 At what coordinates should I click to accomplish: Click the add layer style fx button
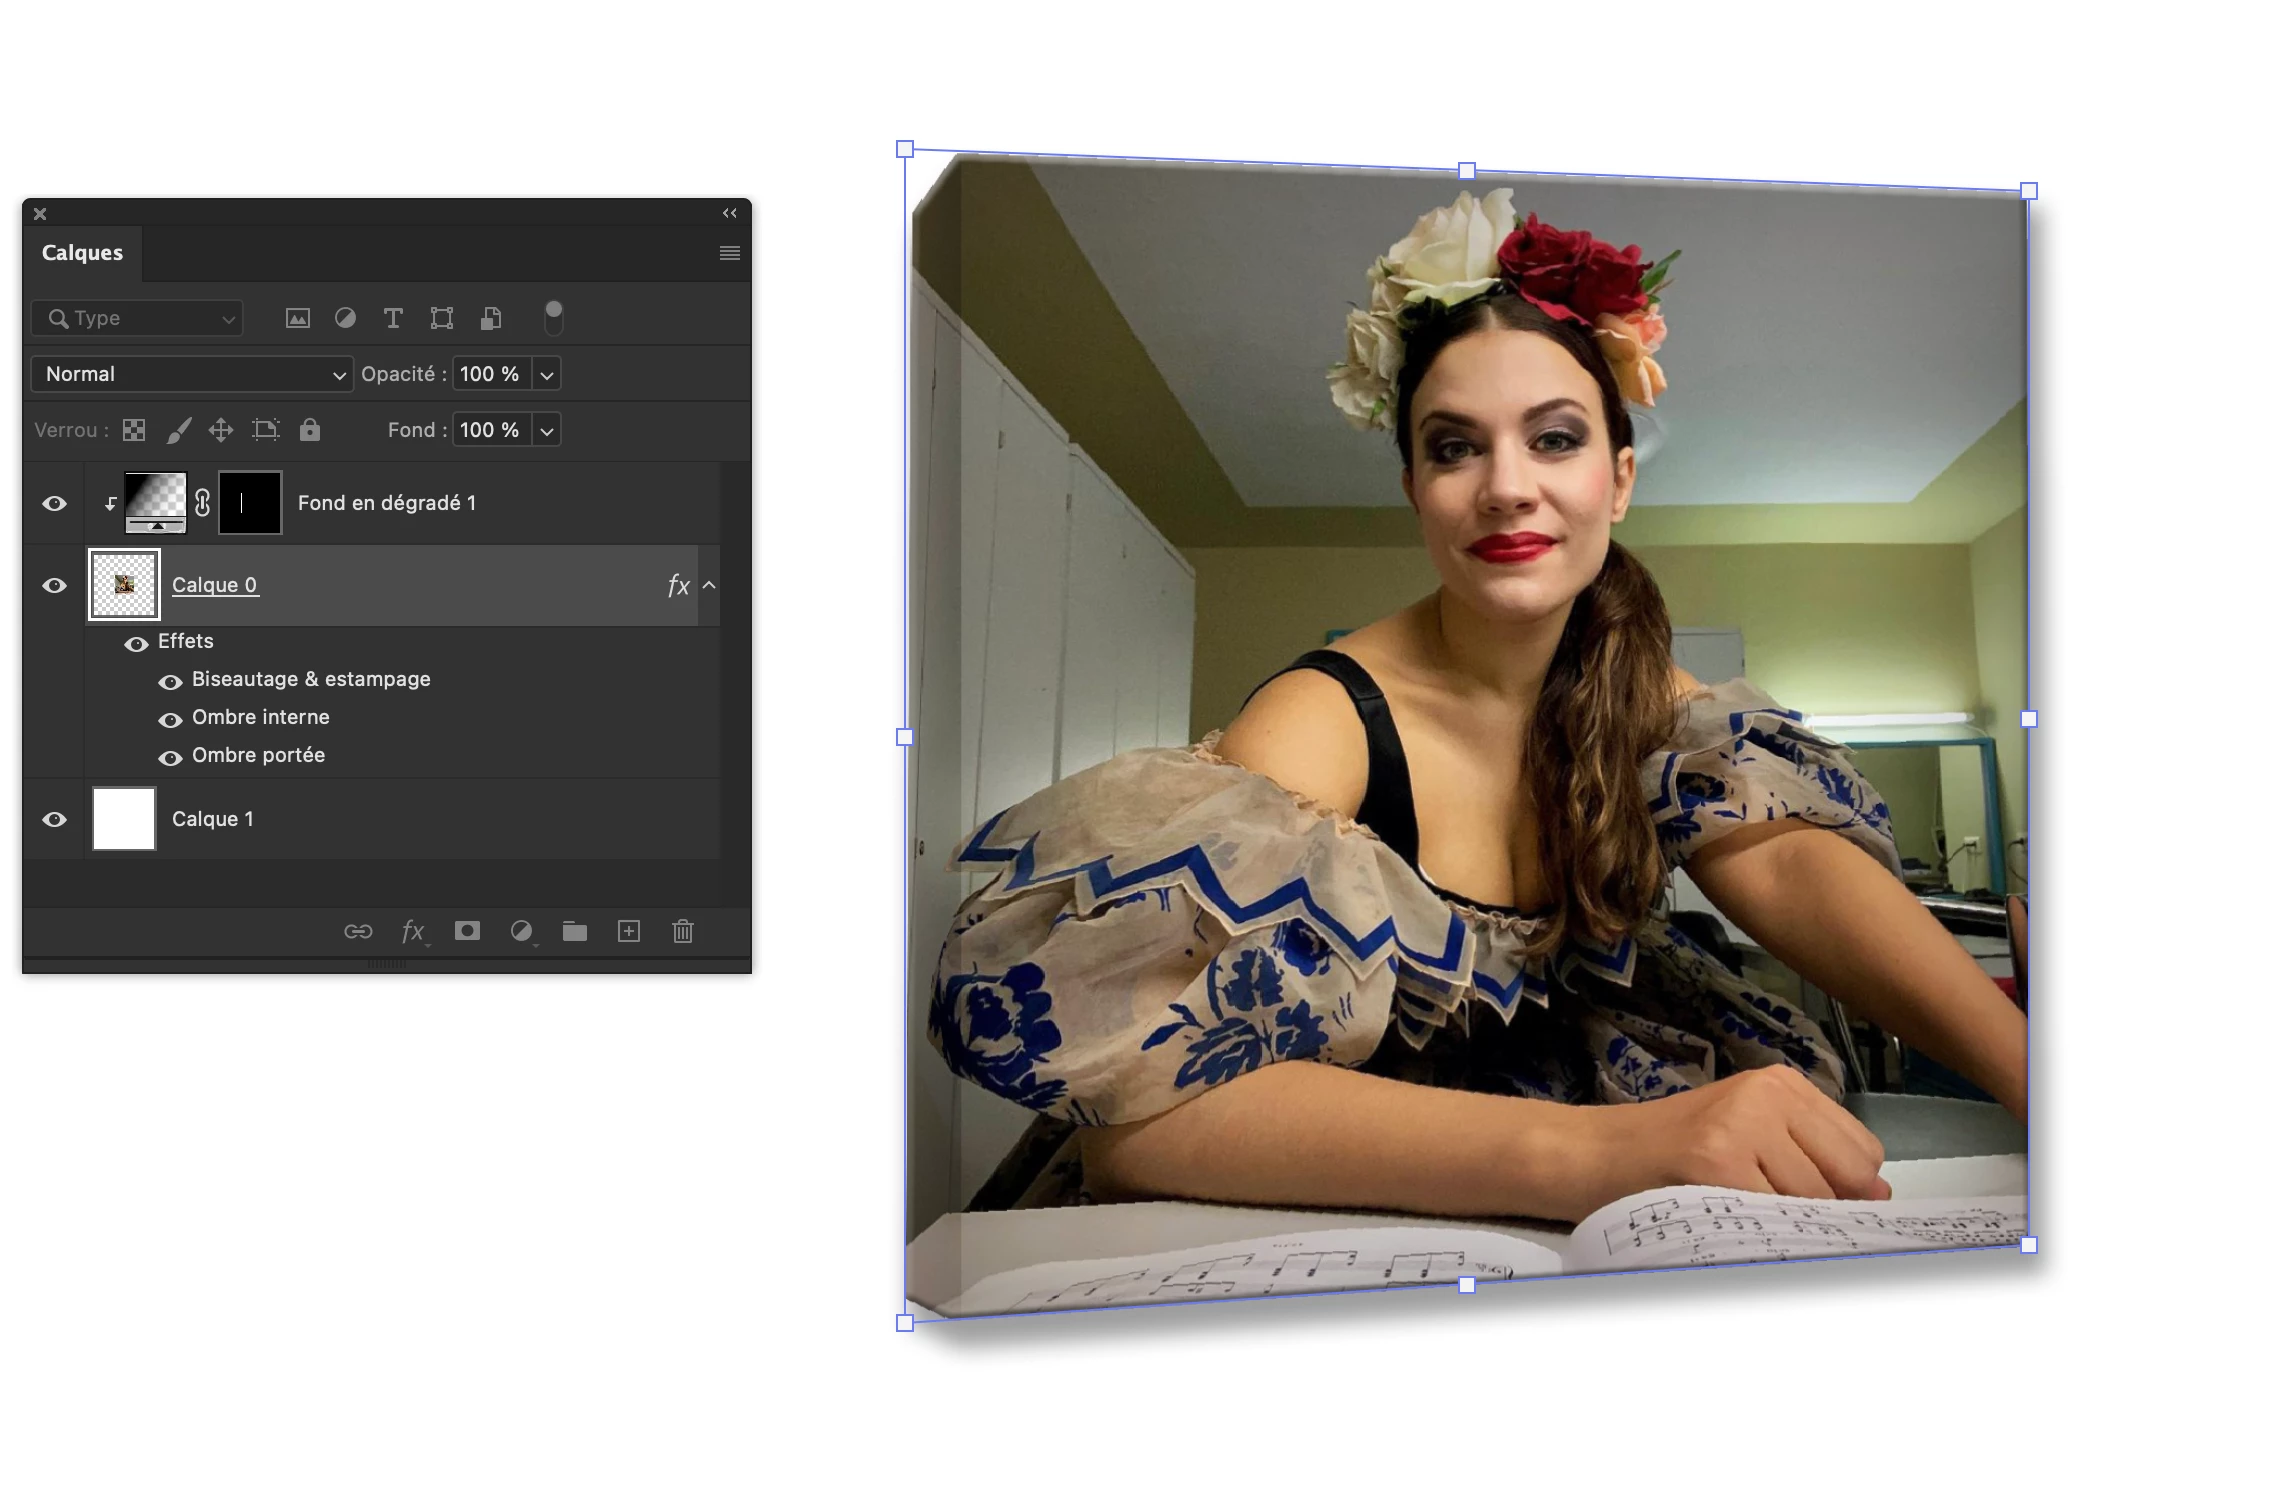click(412, 931)
